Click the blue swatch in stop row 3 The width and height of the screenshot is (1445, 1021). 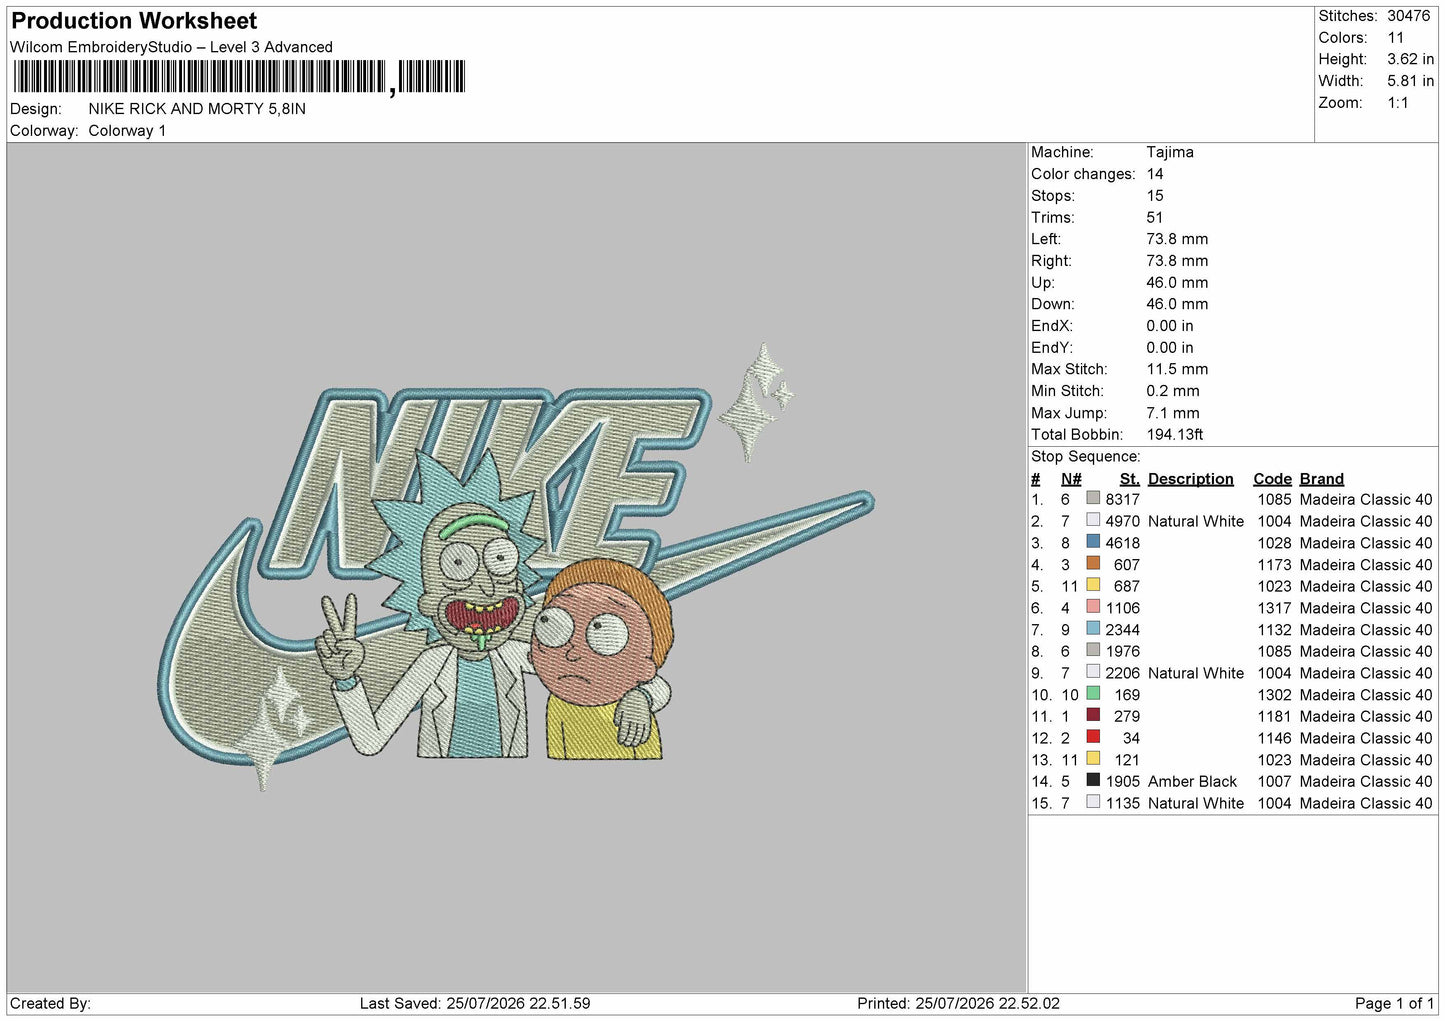tap(1093, 542)
